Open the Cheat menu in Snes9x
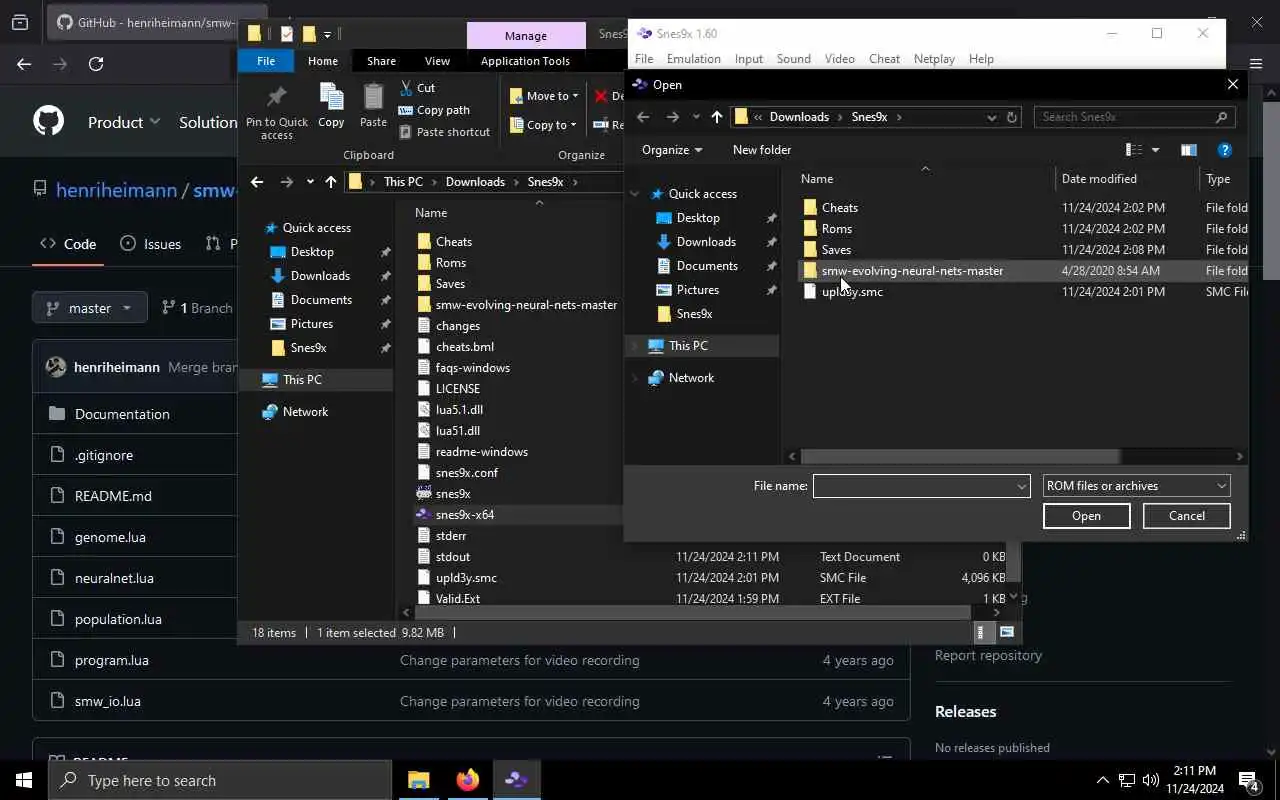This screenshot has width=1280, height=800. pos(884,59)
